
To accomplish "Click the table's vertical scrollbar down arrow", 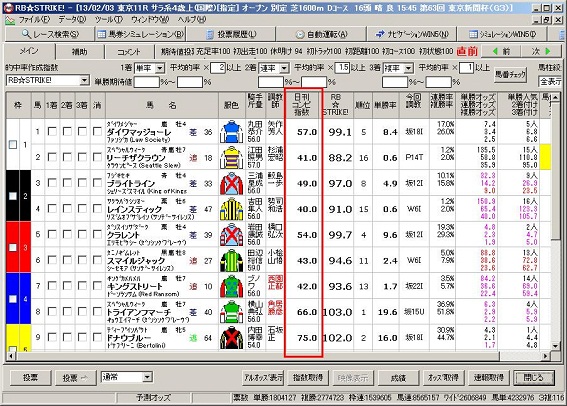I will 556,346.
